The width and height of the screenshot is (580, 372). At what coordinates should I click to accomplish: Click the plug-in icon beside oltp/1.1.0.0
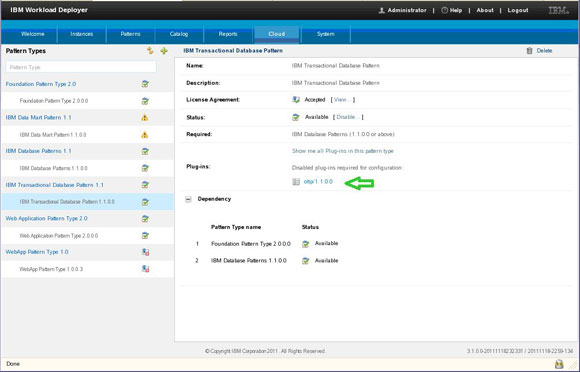296,182
